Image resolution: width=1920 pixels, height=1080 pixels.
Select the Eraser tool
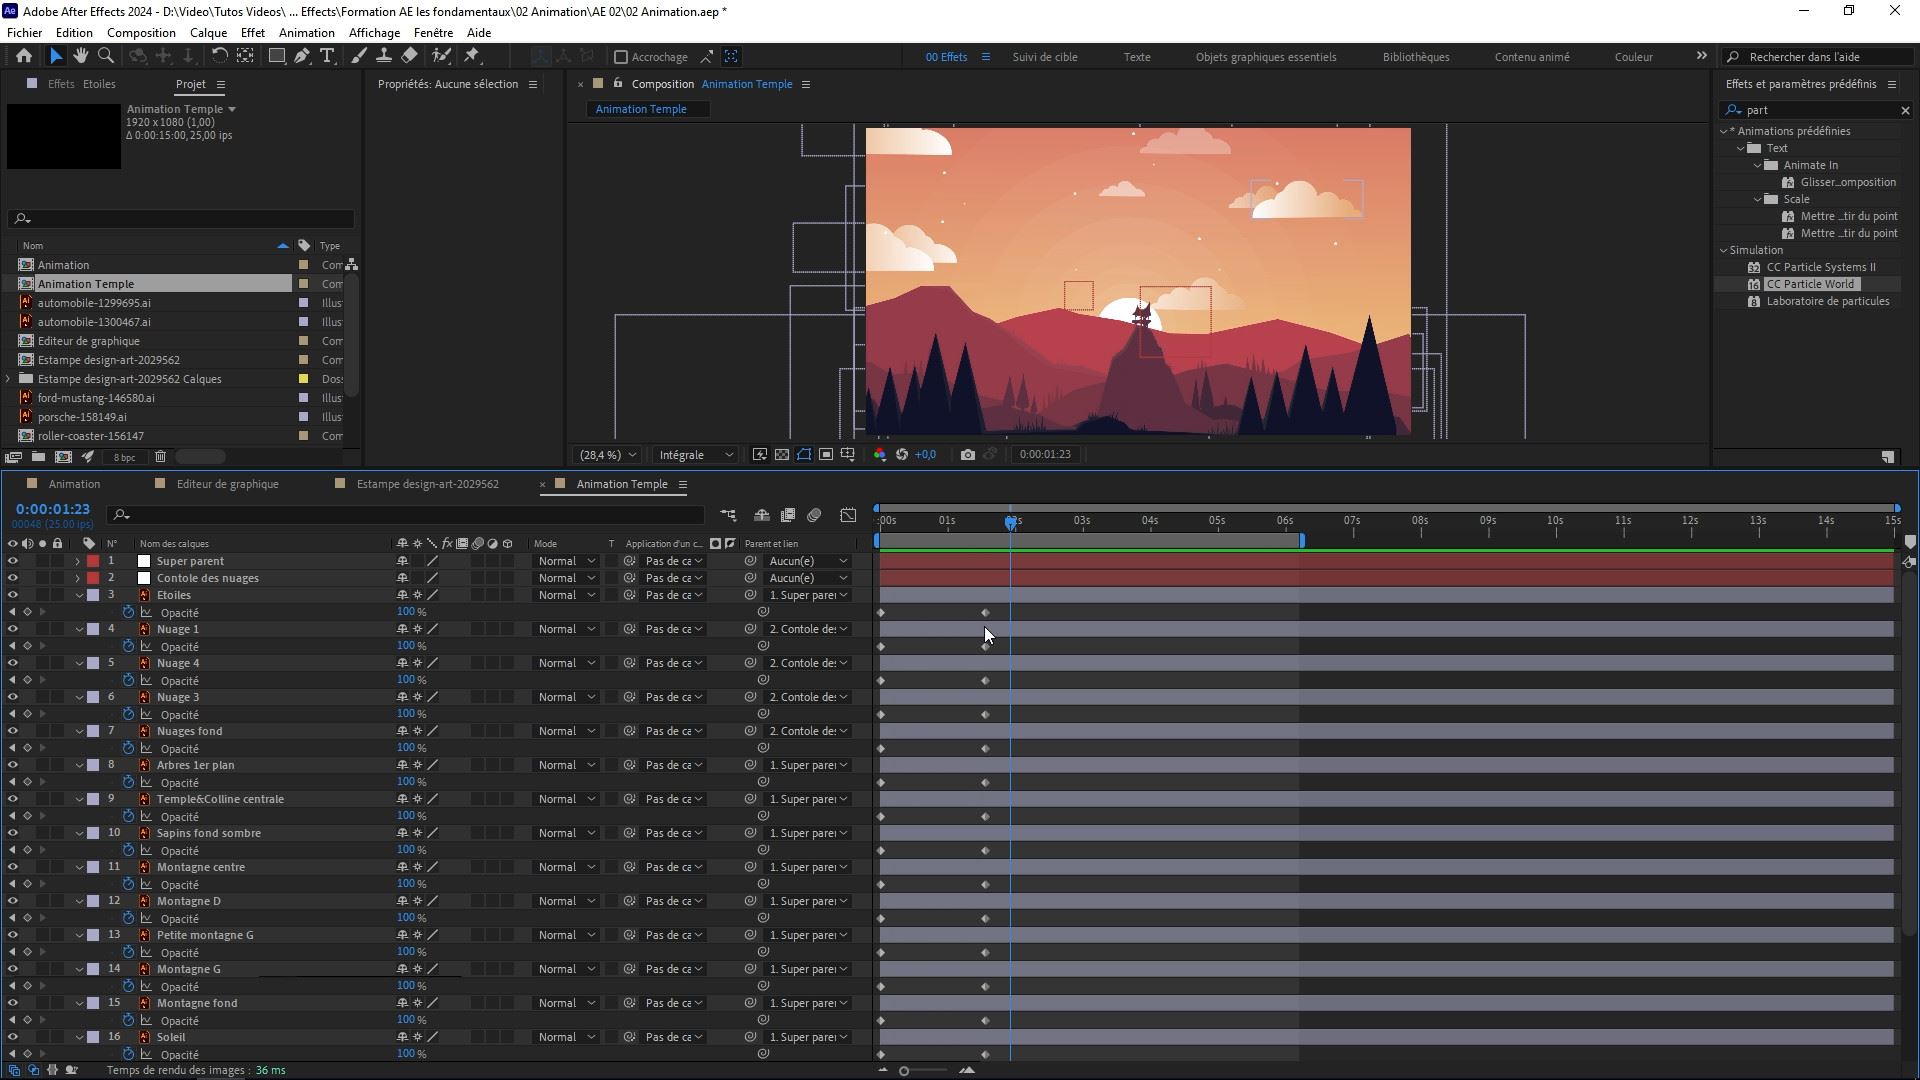(409, 56)
